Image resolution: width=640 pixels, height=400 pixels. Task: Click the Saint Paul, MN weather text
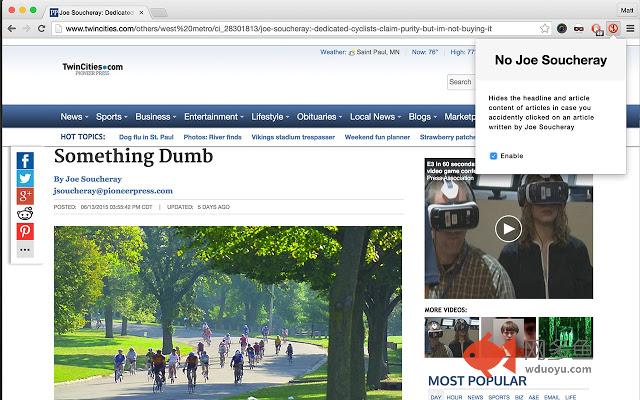click(x=378, y=52)
